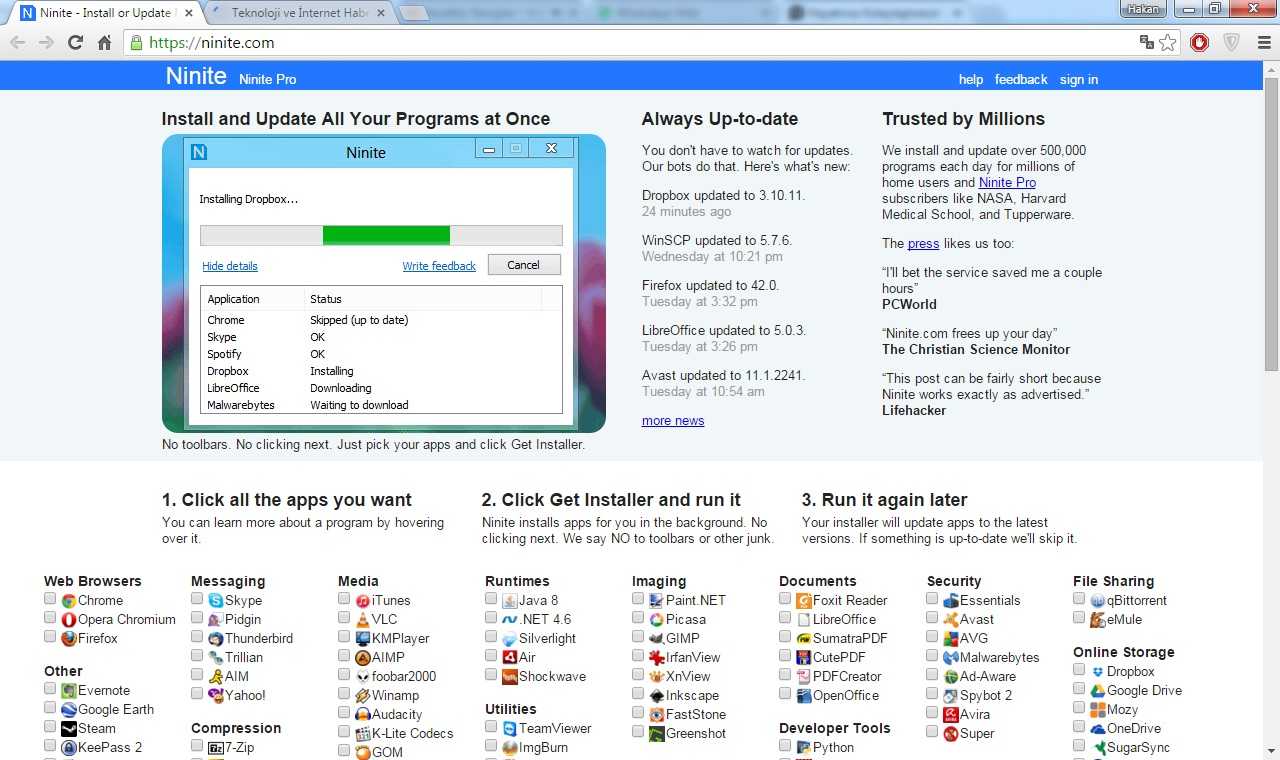This screenshot has width=1280, height=760.
Task: Open the Chrome menu hamburger icon
Action: pyautogui.click(x=1264, y=42)
